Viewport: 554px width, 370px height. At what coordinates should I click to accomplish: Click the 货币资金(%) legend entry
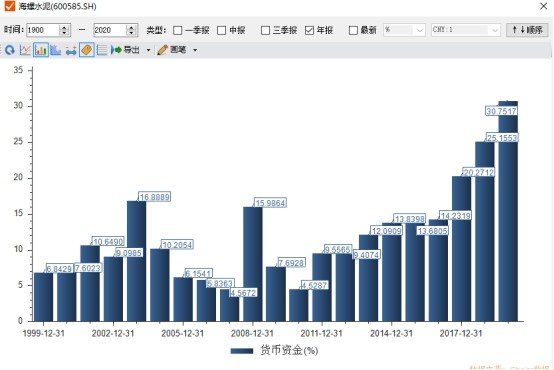275,351
